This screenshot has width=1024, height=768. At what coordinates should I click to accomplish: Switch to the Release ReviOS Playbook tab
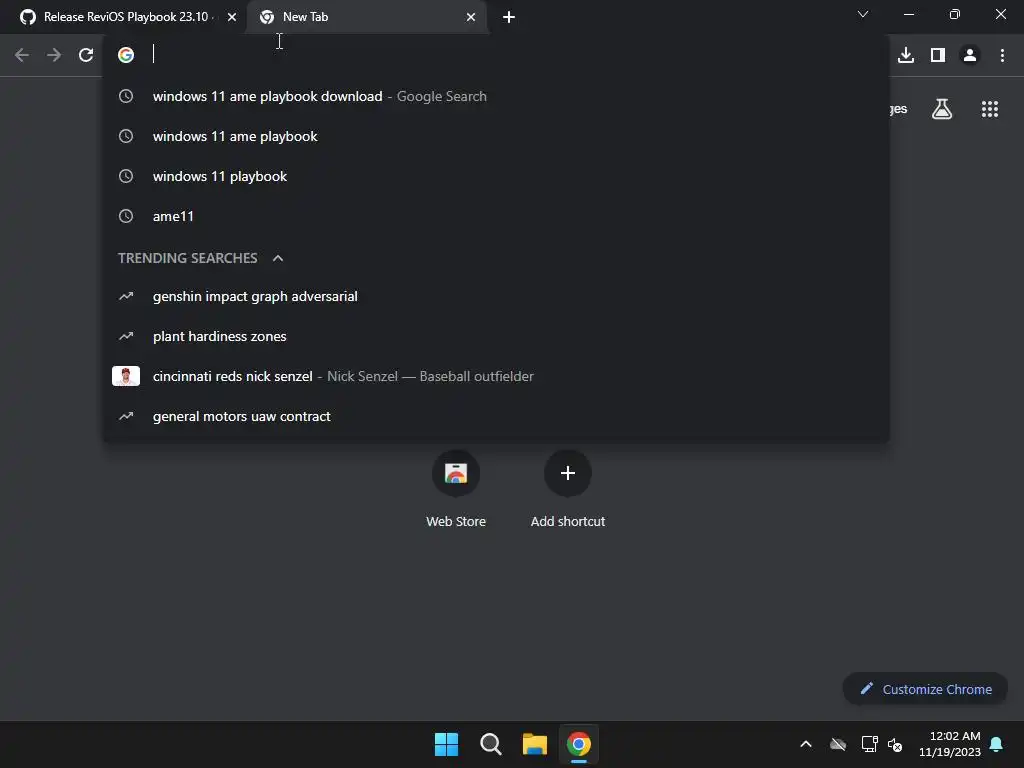pos(124,17)
